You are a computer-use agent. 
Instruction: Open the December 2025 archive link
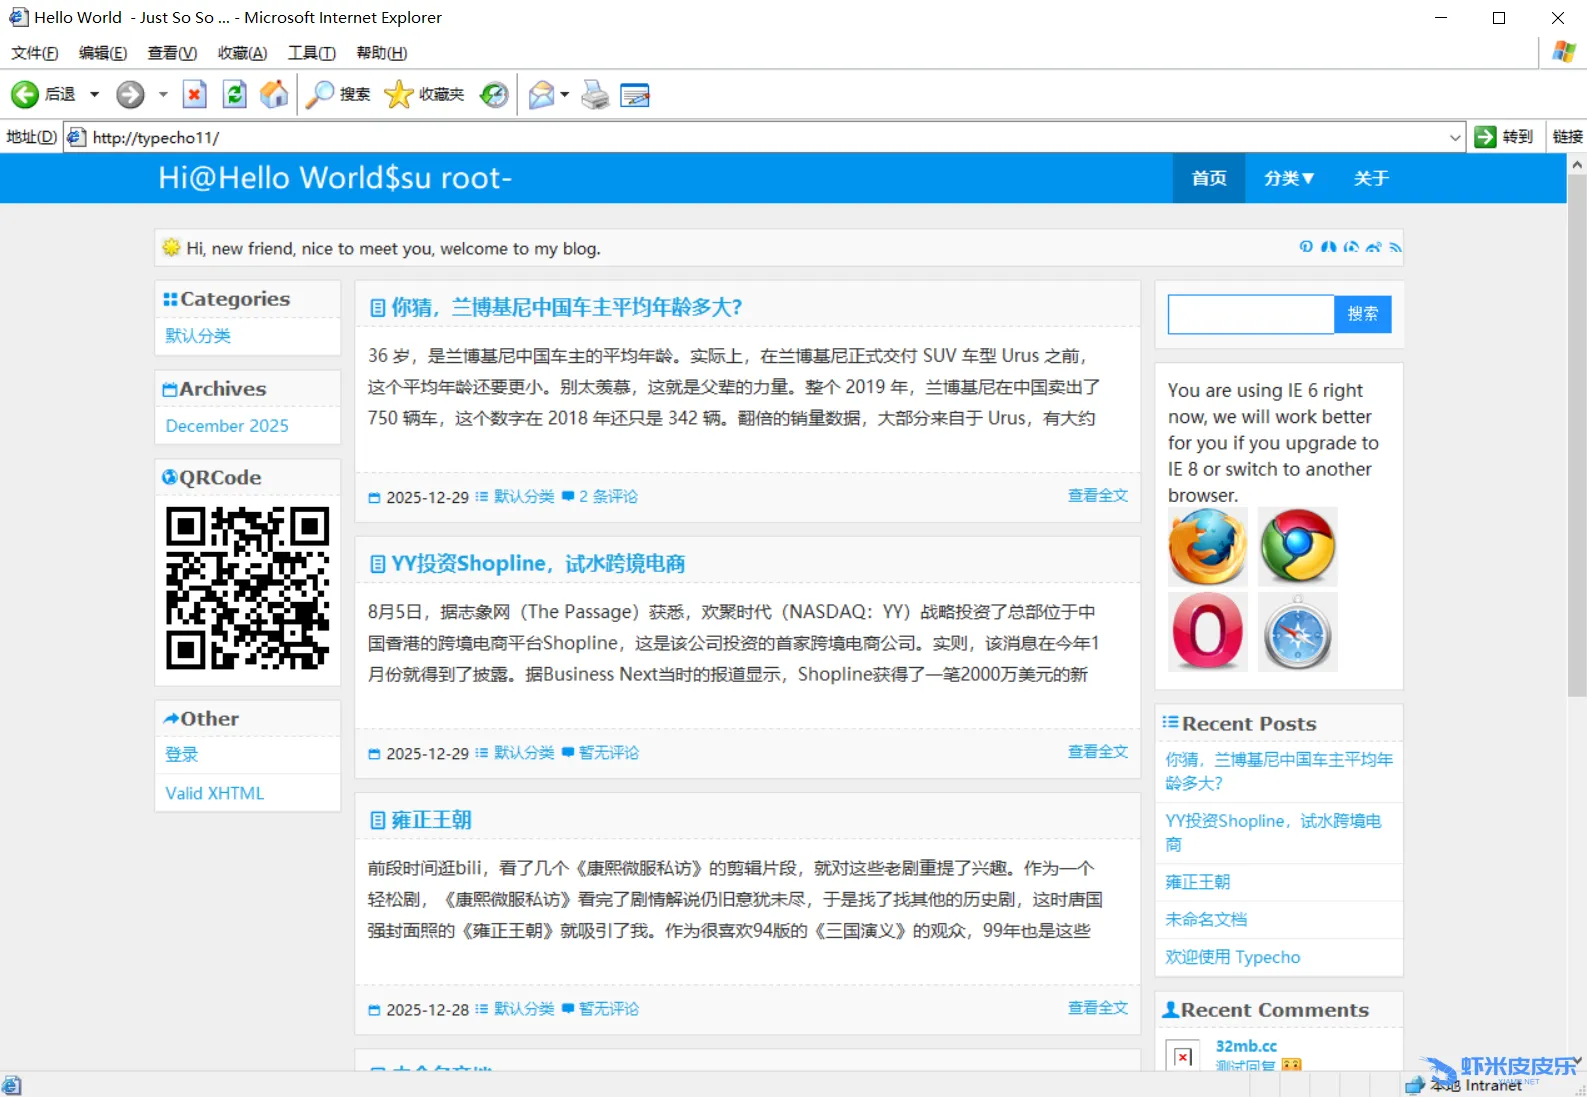pyautogui.click(x=227, y=426)
